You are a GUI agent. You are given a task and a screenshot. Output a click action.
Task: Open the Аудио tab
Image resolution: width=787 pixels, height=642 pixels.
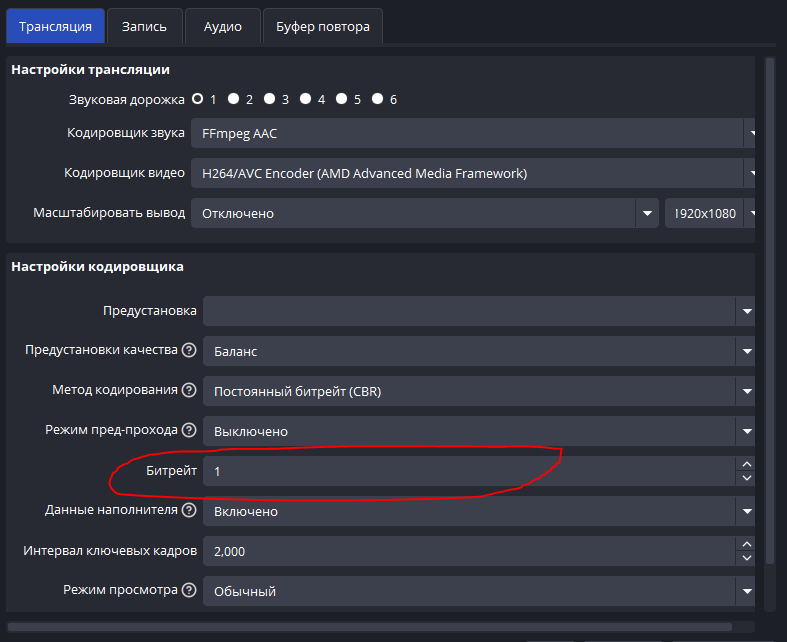222,26
